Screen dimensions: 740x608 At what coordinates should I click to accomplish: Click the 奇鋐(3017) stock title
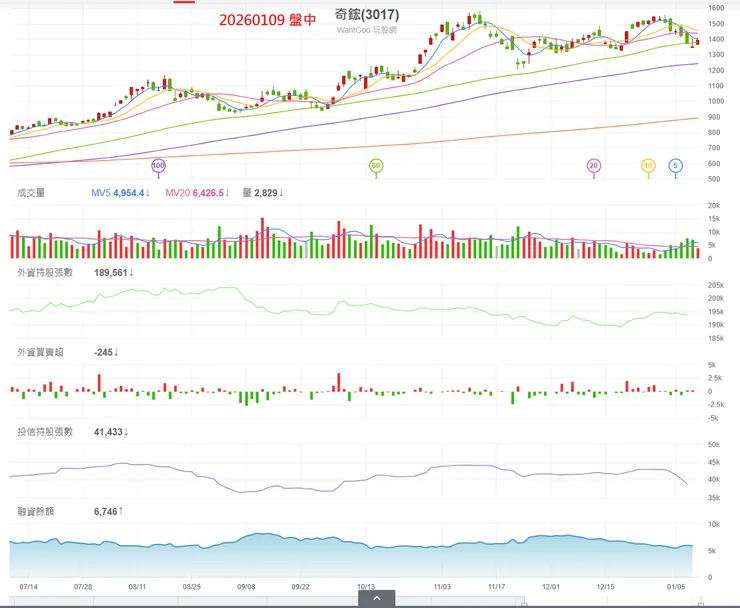[367, 15]
